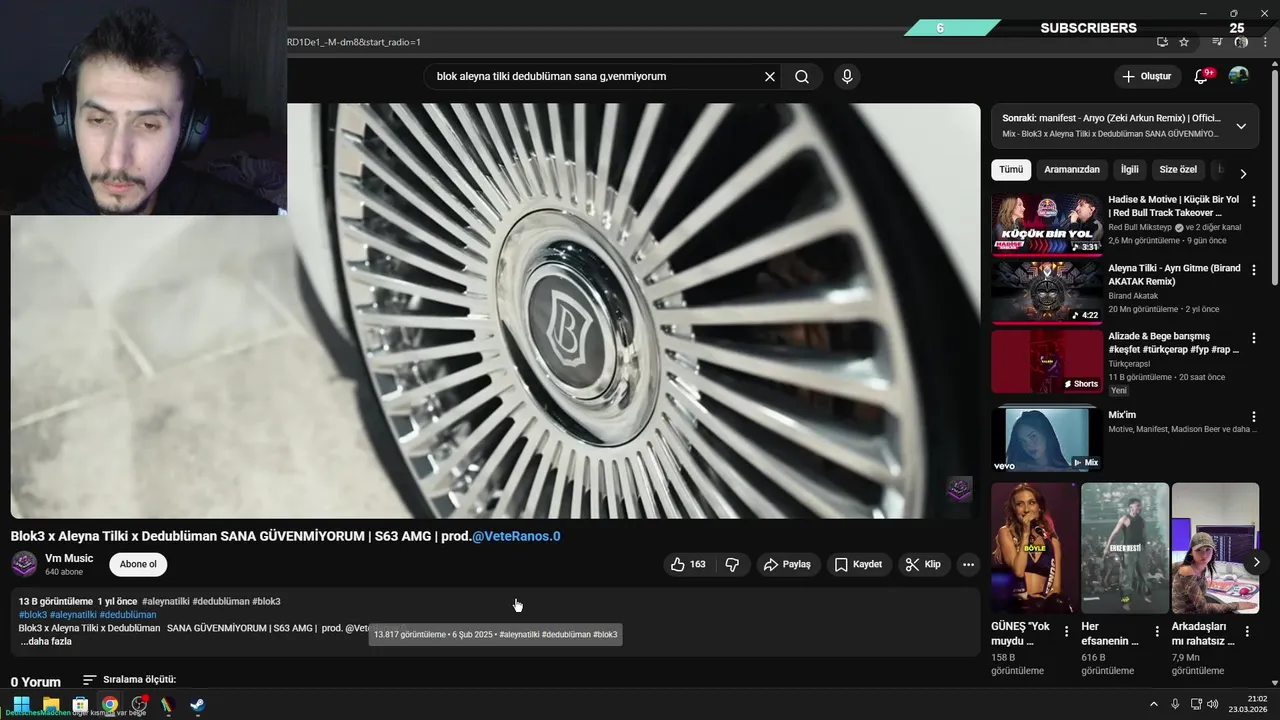Open Chrome three-dot menu

[x=1265, y=42]
